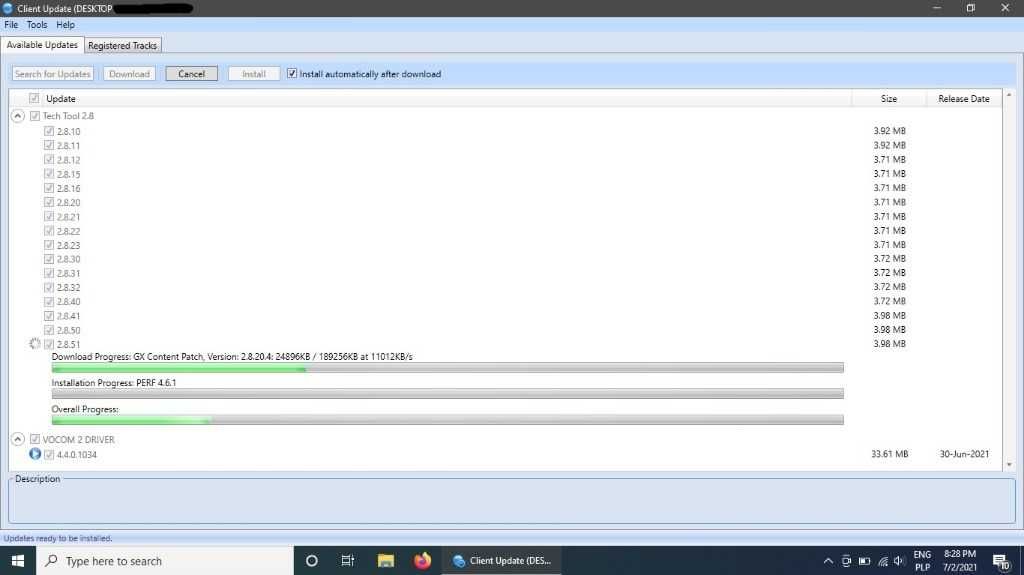Click the Download button
This screenshot has width=1024, height=575.
pos(129,74)
